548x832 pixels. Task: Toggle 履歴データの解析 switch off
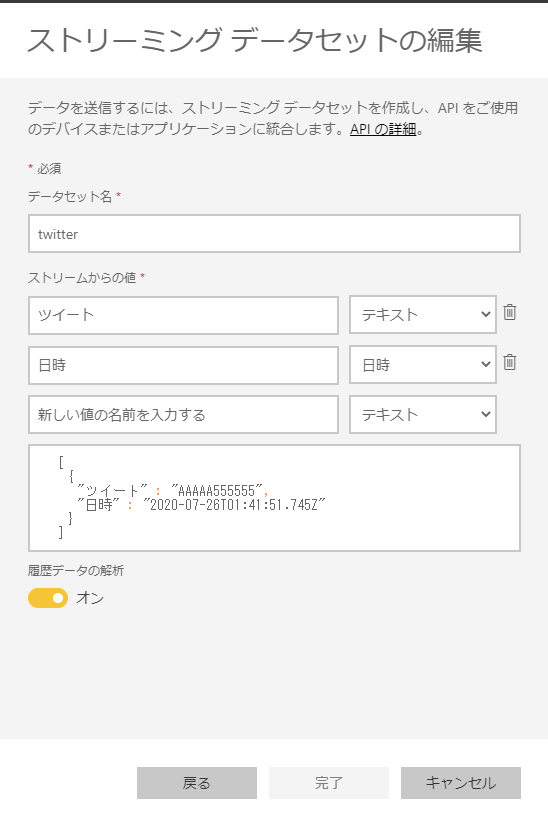pyautogui.click(x=48, y=598)
